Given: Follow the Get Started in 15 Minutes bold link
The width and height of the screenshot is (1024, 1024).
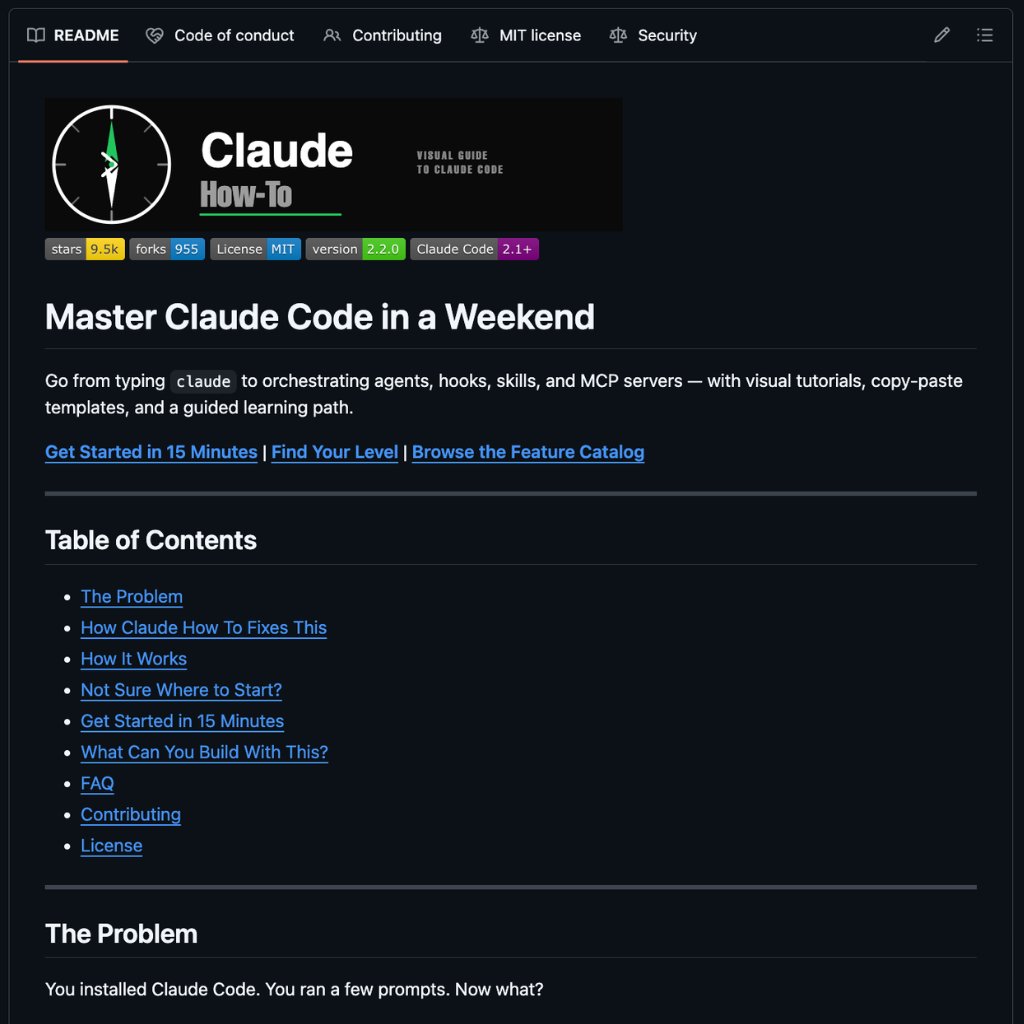Looking at the screenshot, I should (x=151, y=452).
